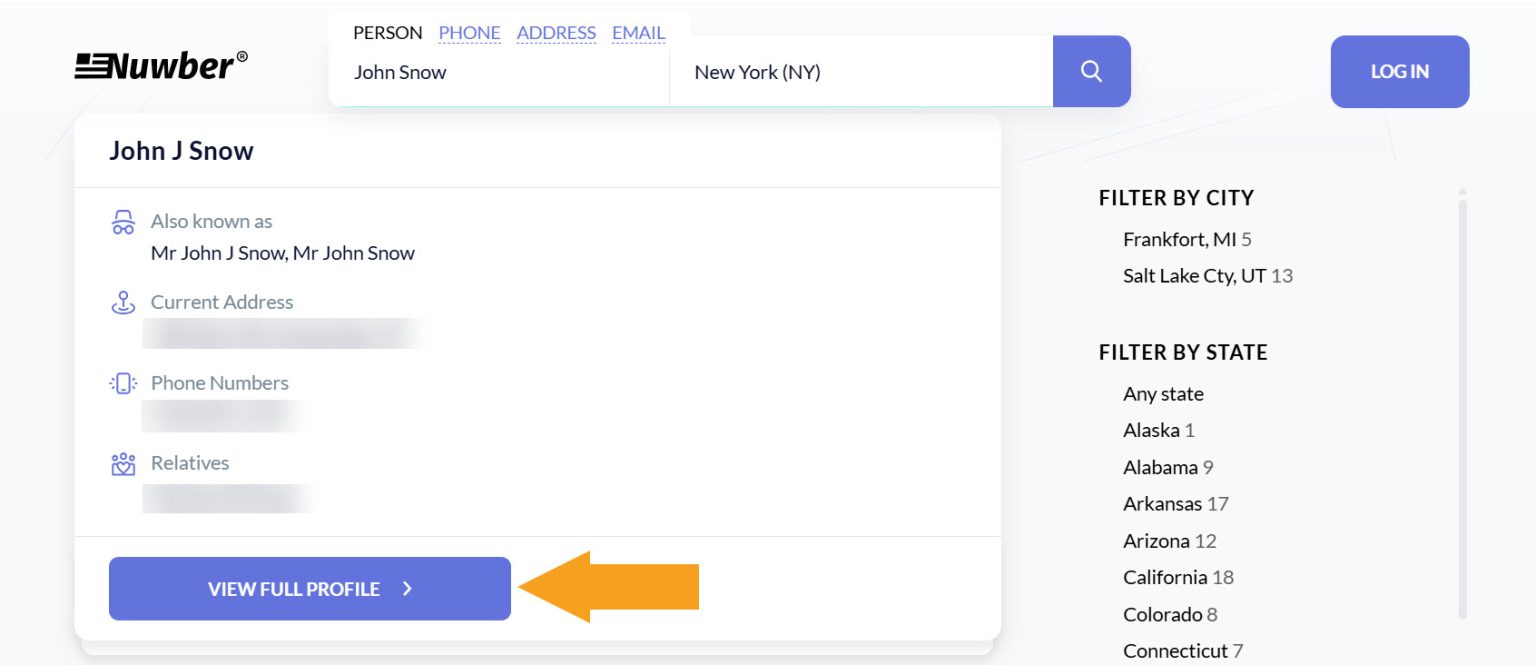Viewport: 1536px width, 665px height.
Task: Click the Relatives people icon
Action: pos(122,462)
